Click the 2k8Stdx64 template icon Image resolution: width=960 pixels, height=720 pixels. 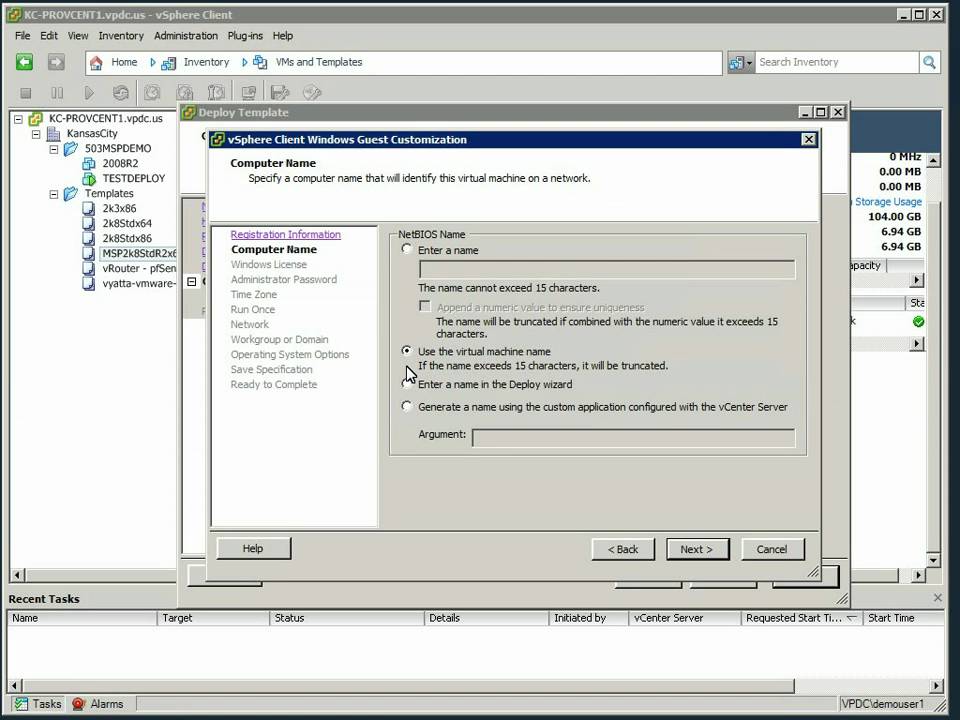coord(89,223)
